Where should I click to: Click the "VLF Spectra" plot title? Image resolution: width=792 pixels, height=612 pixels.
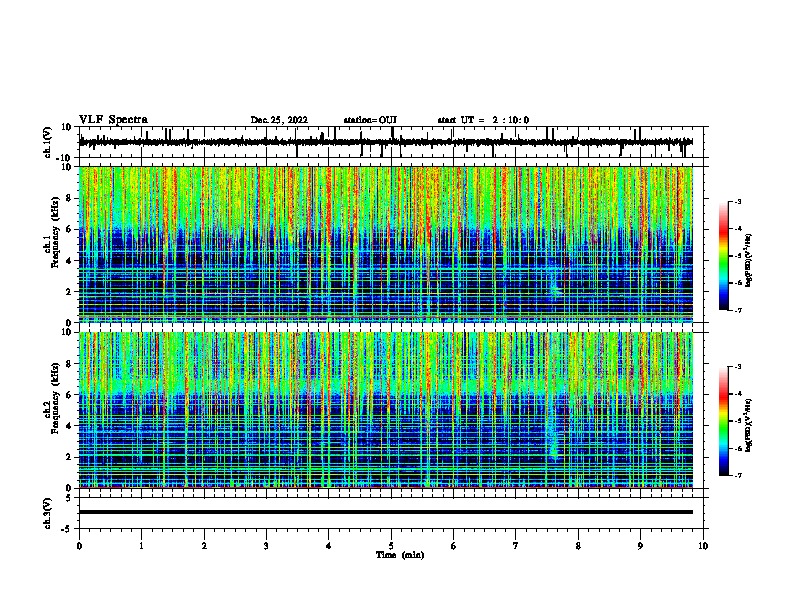click(x=113, y=120)
